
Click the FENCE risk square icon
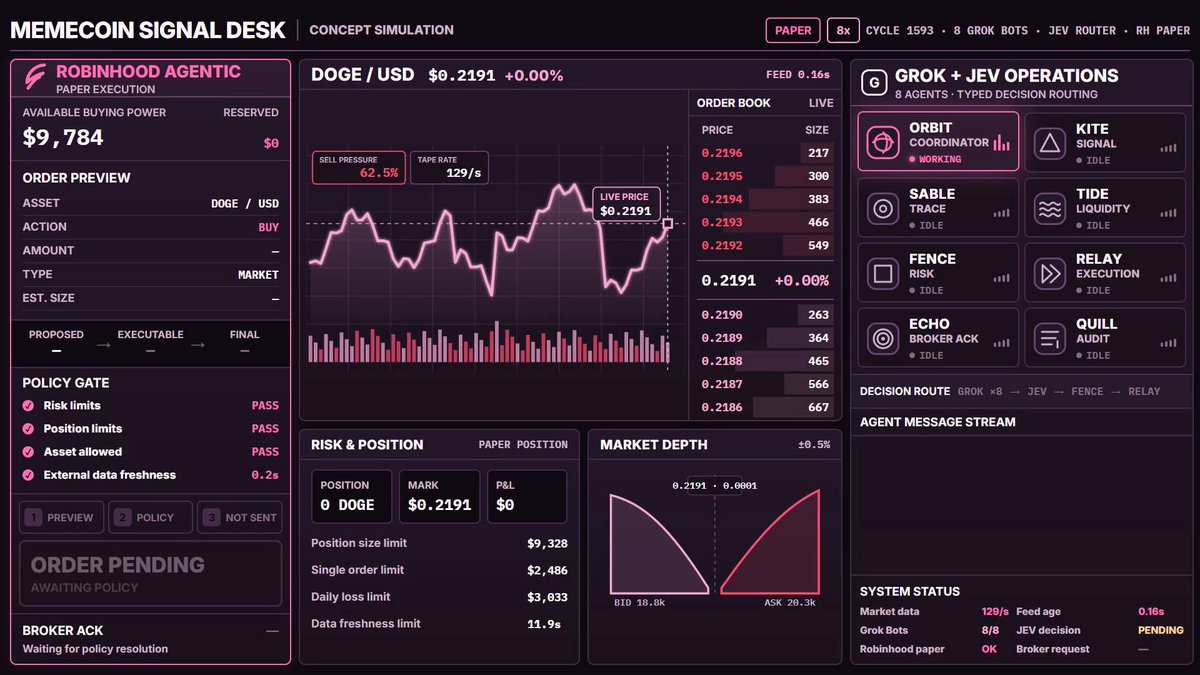pyautogui.click(x=883, y=274)
